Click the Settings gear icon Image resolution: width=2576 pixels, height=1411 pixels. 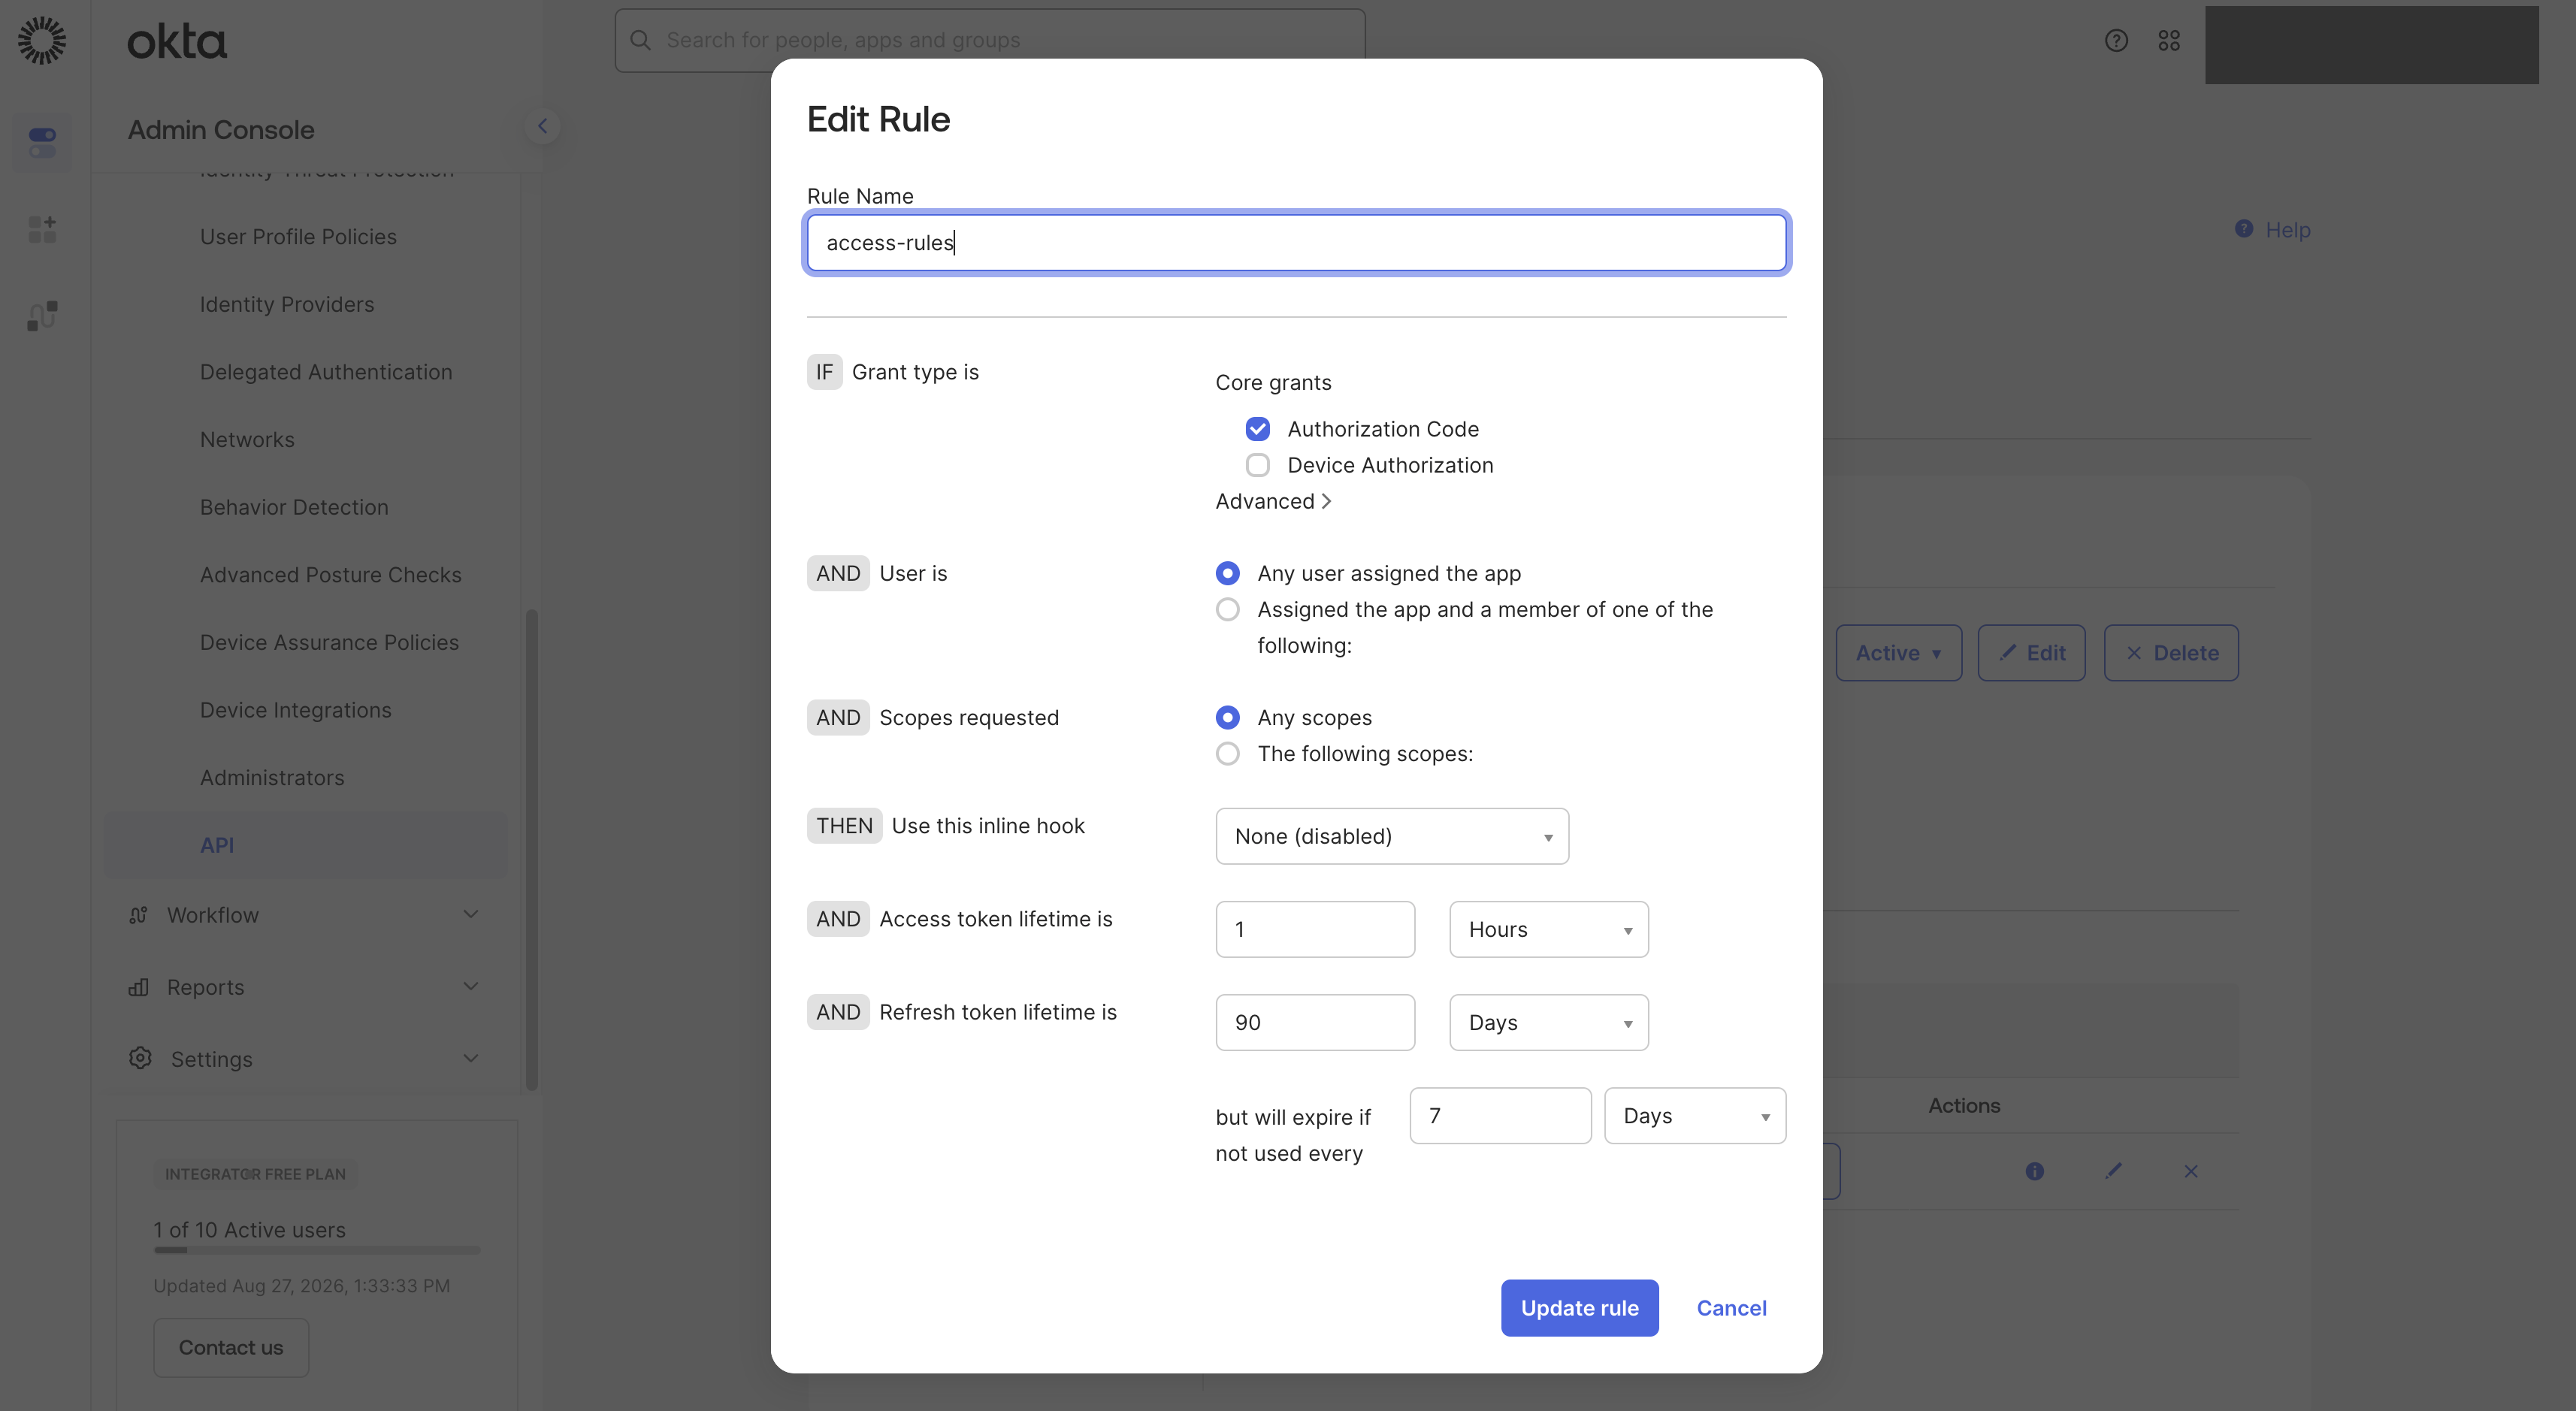(x=140, y=1058)
